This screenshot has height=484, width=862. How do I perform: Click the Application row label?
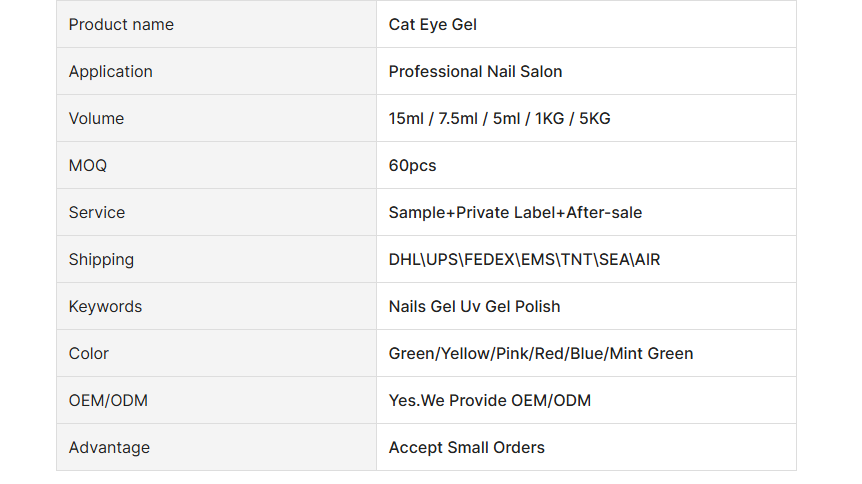(x=110, y=72)
